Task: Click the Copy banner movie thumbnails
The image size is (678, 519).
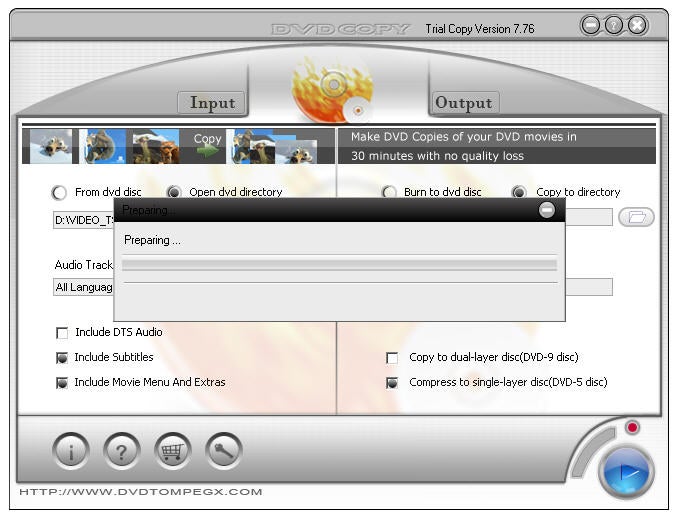Action: click(x=178, y=146)
